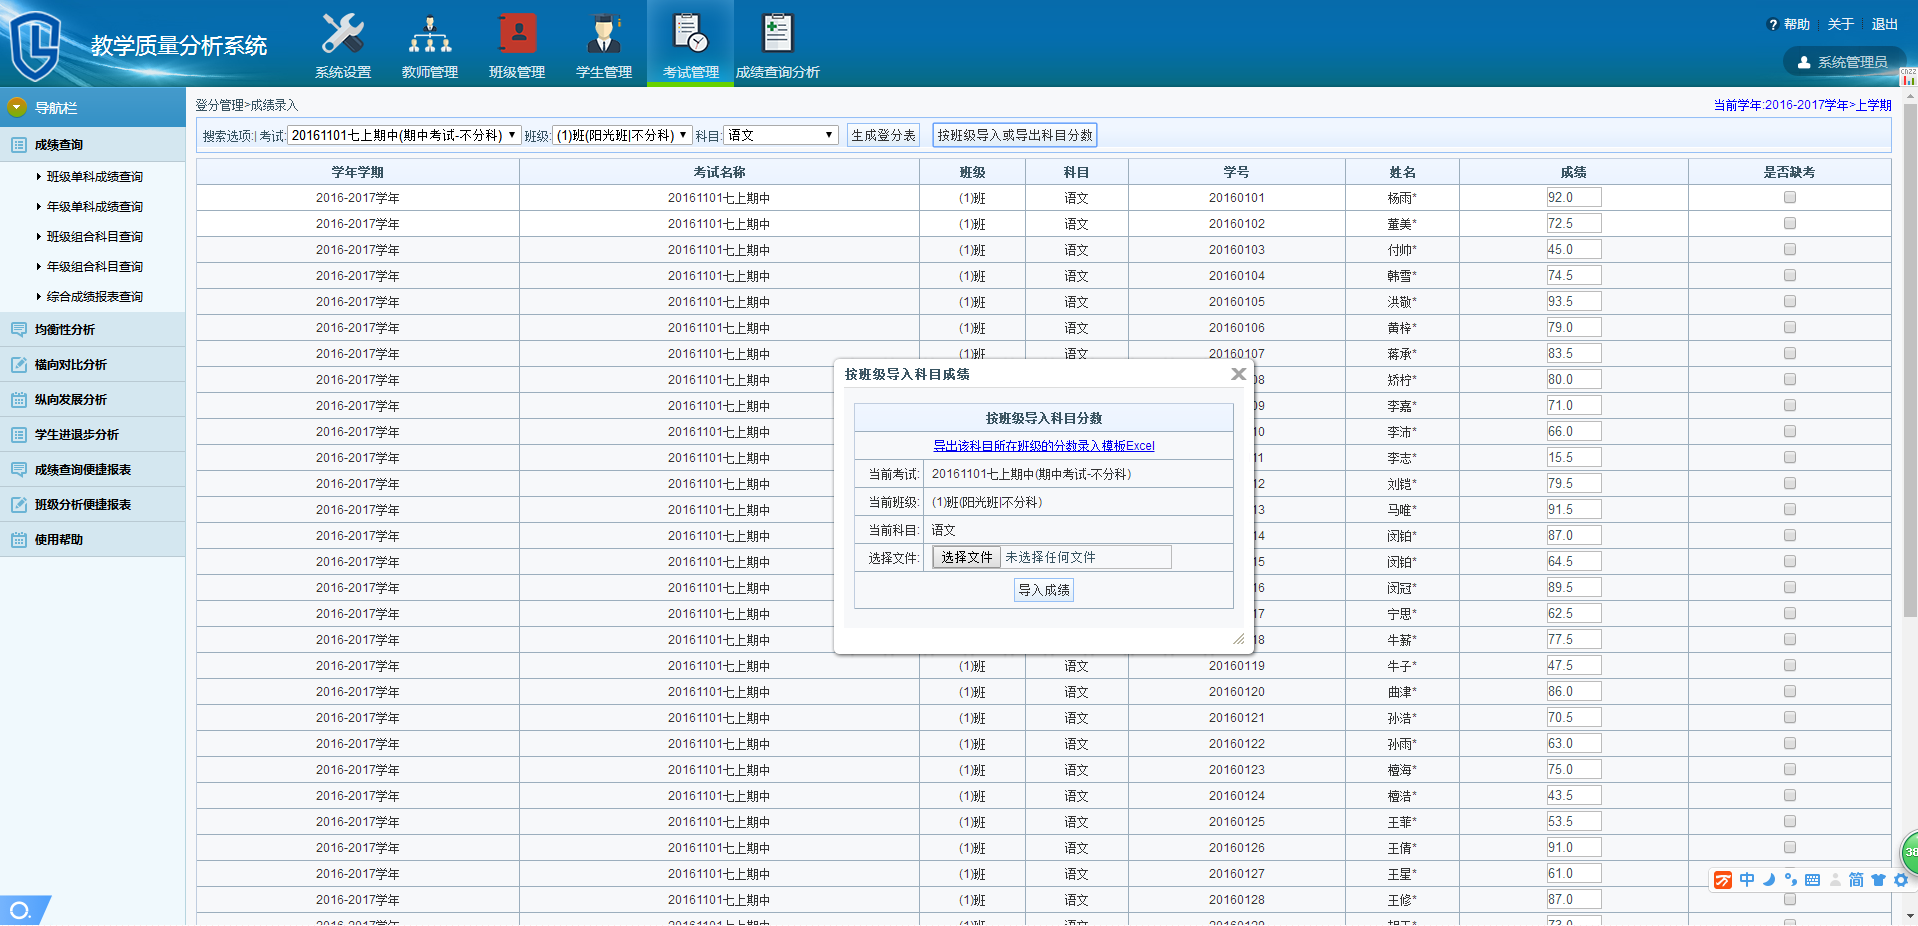Click the Sogou input method logo
The image size is (1918, 926).
pyautogui.click(x=1723, y=880)
